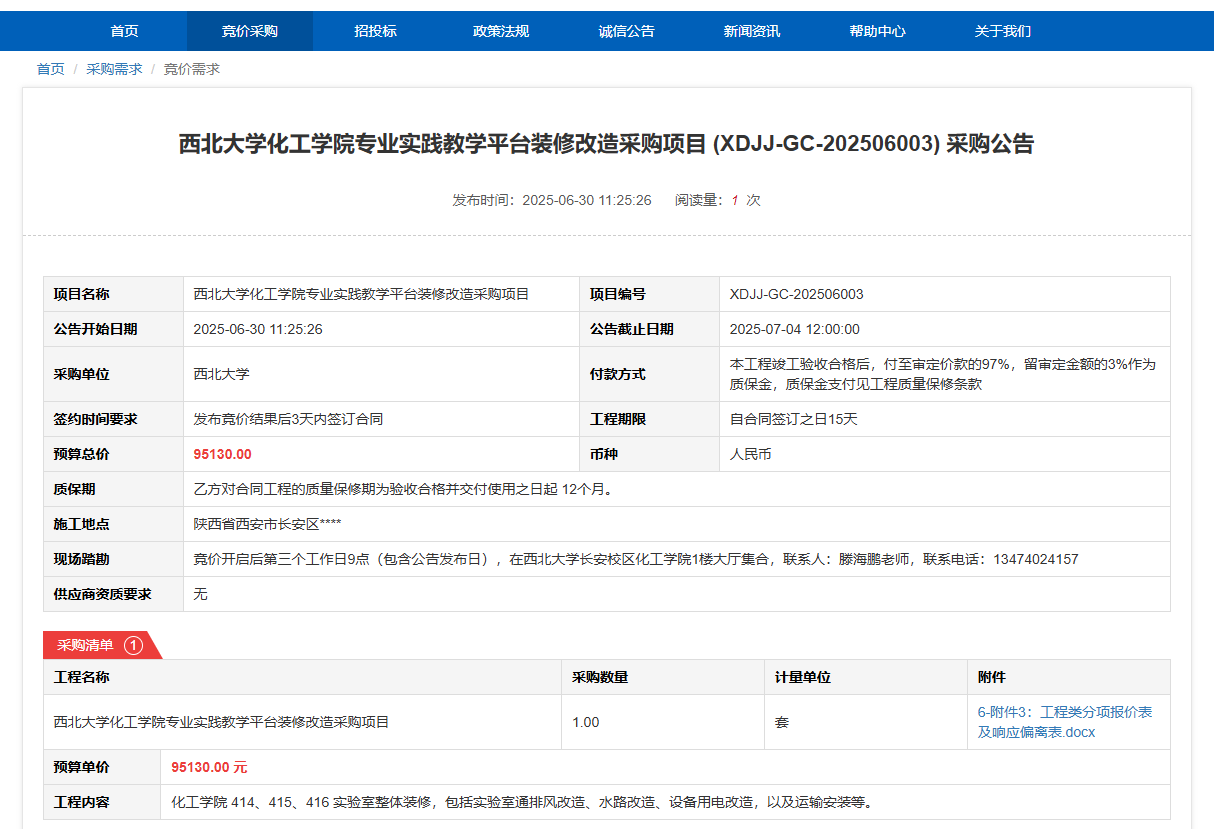Click the 附件 column header

point(991,677)
